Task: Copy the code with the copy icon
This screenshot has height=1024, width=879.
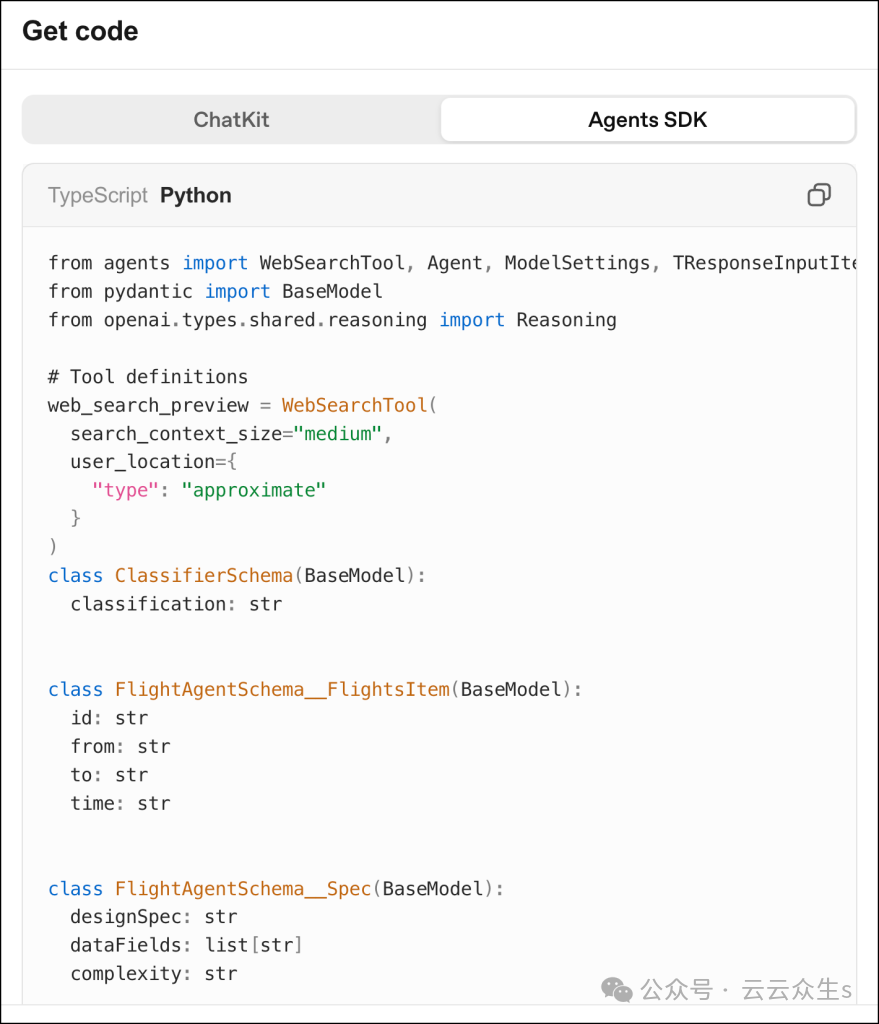Action: click(x=819, y=195)
